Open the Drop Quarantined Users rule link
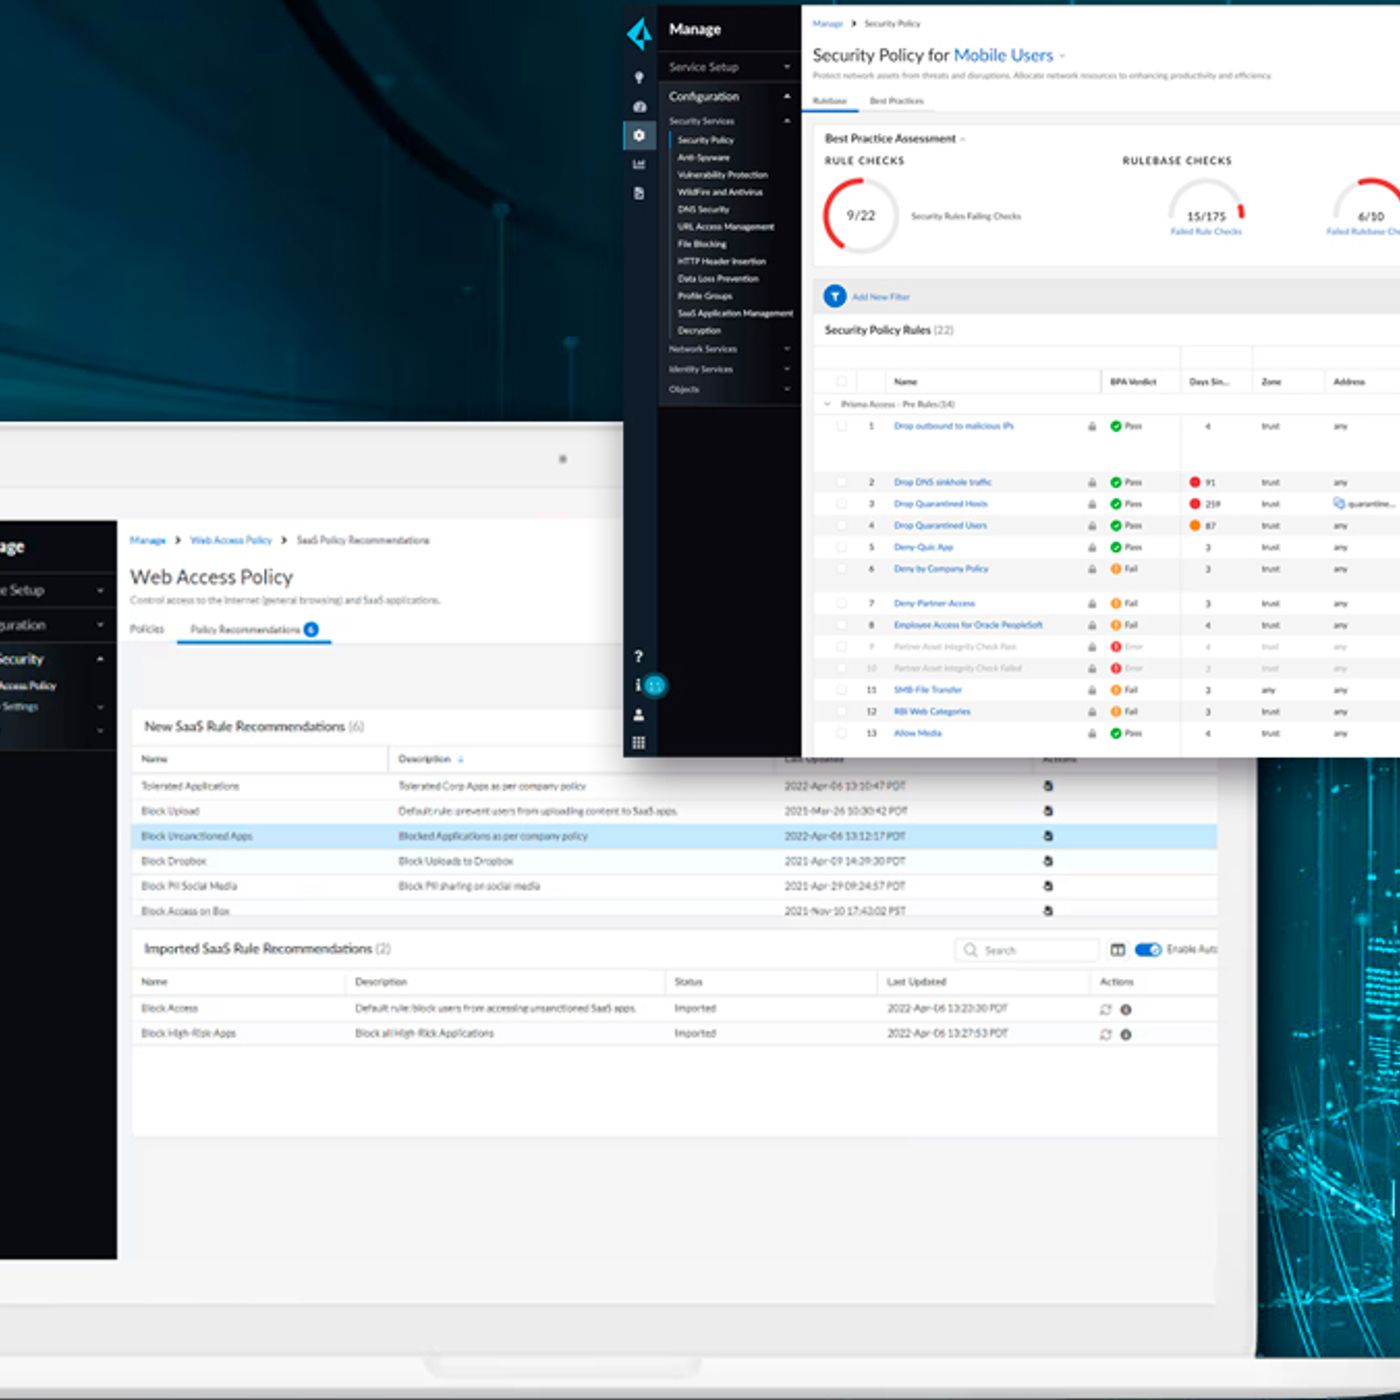 pyautogui.click(x=940, y=525)
